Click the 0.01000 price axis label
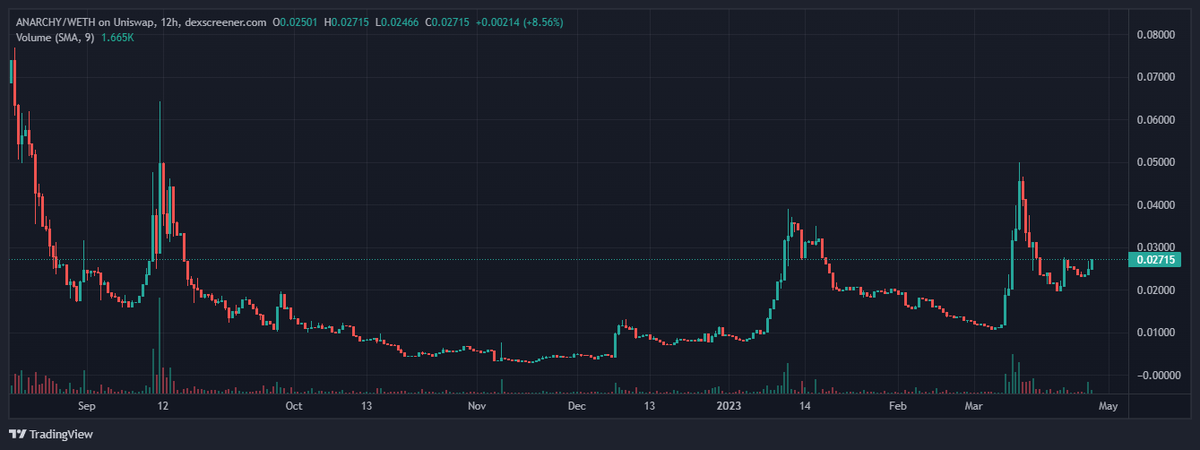This screenshot has width=1200, height=450. (1155, 332)
